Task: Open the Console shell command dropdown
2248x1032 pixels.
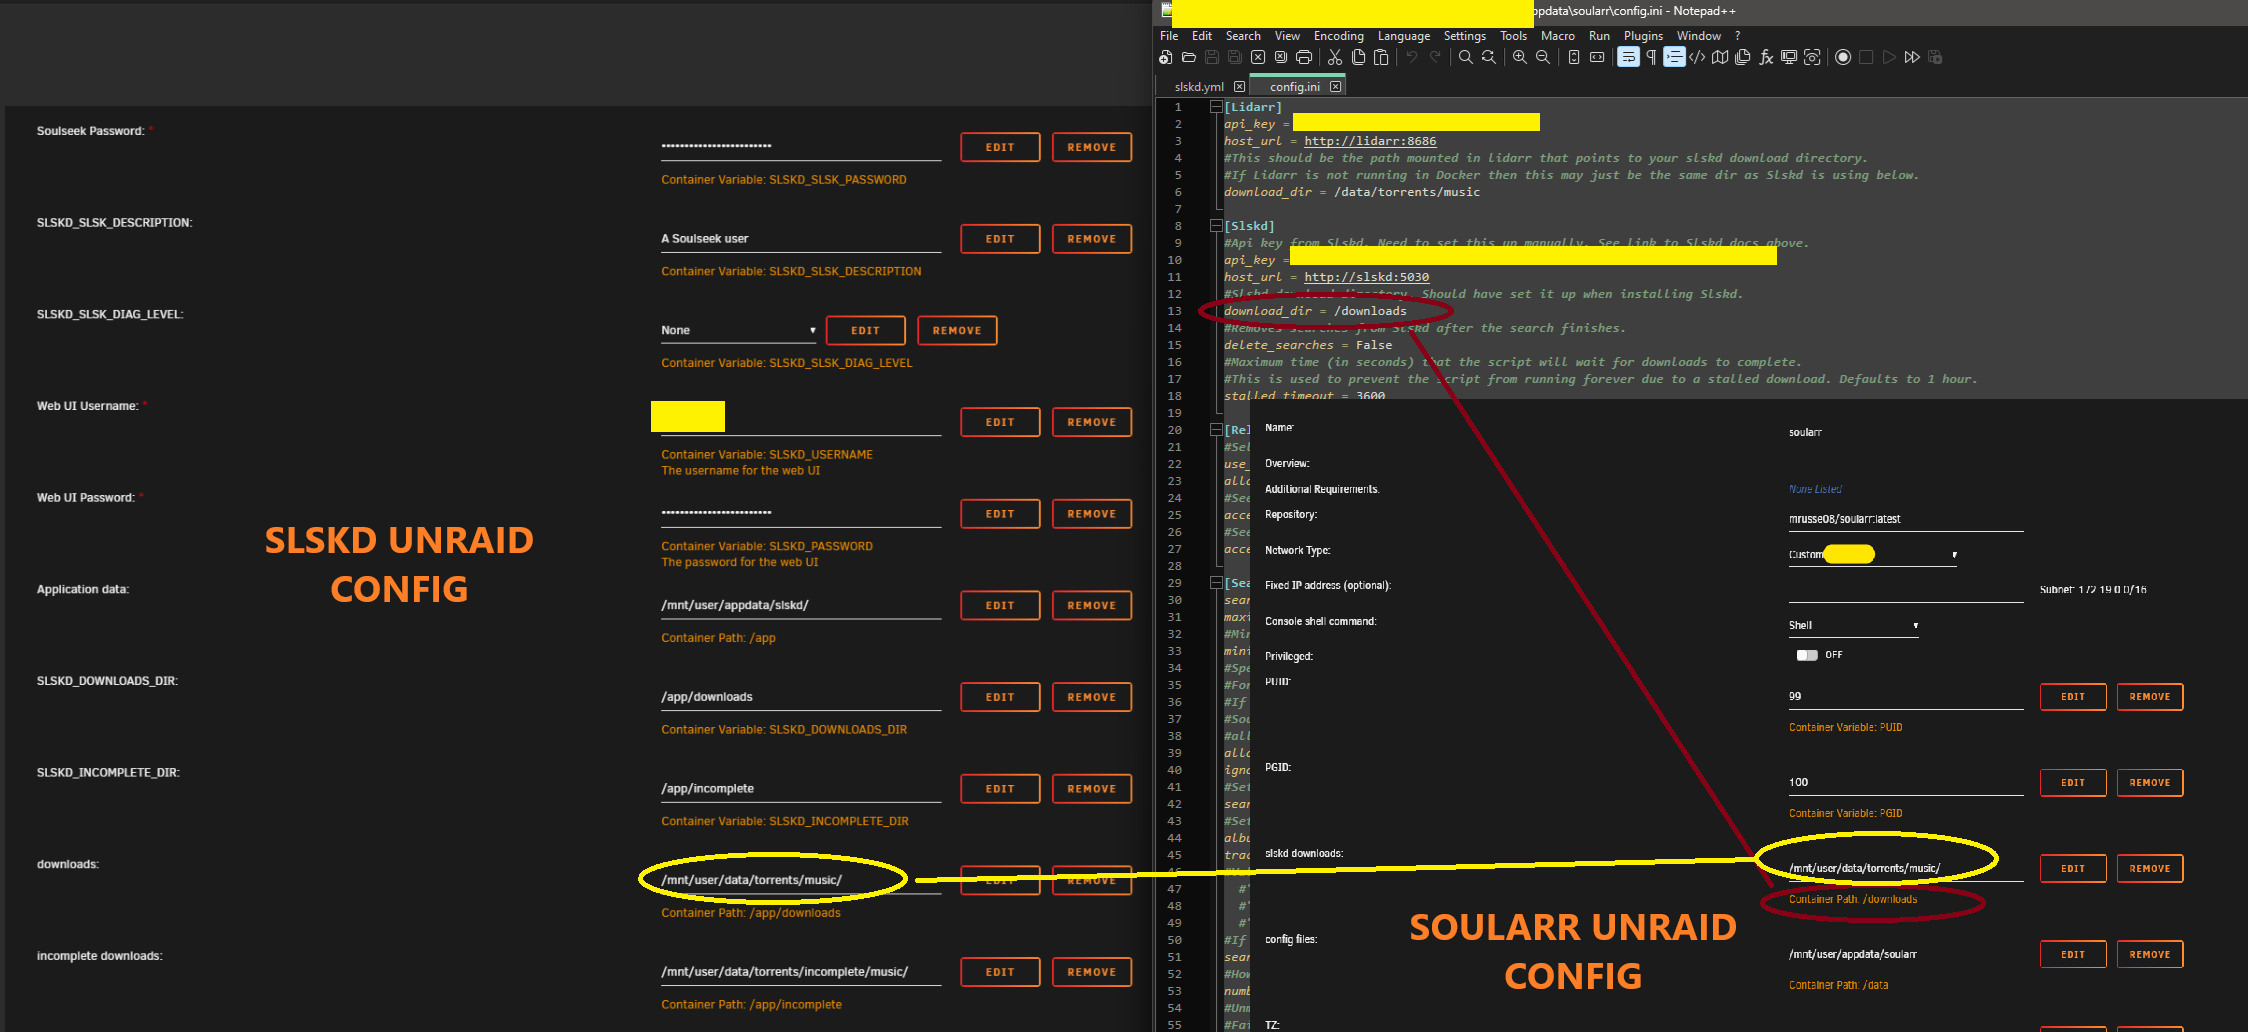Action: 1854,625
